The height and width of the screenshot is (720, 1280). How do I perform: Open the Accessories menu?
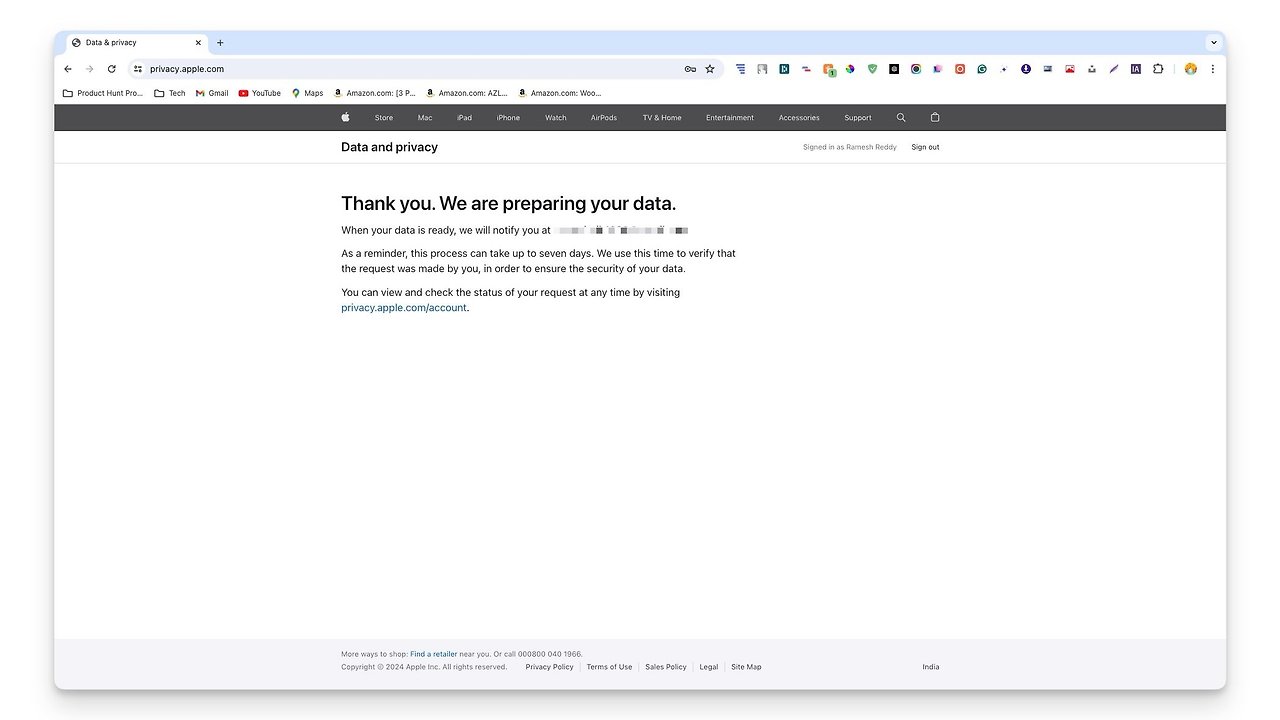[x=799, y=118]
